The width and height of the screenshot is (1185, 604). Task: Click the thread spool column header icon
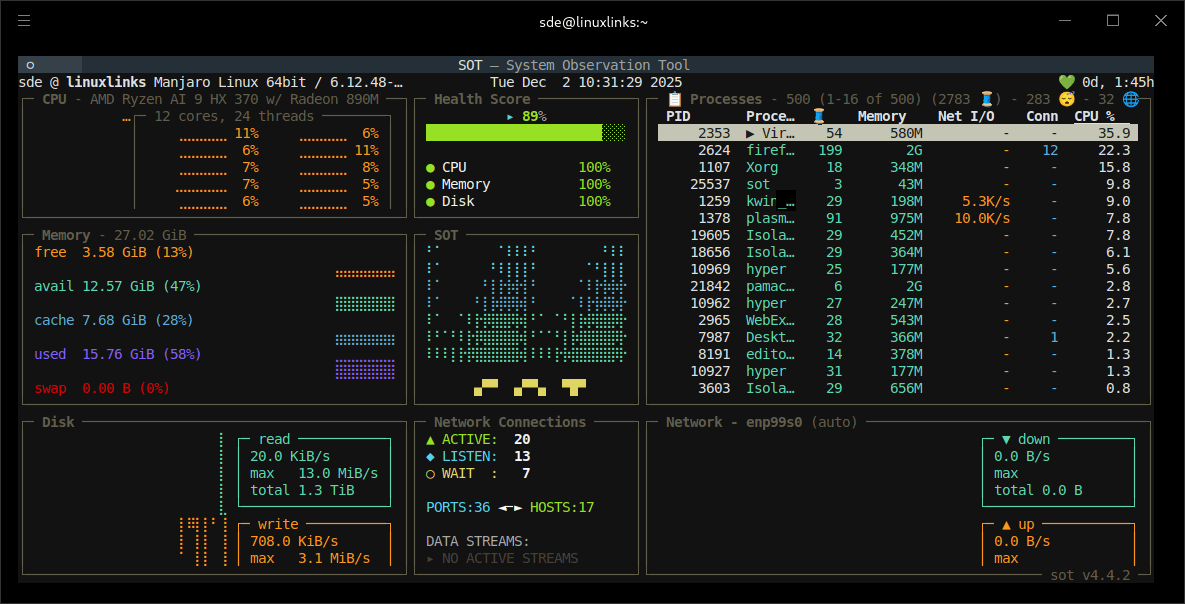click(819, 116)
